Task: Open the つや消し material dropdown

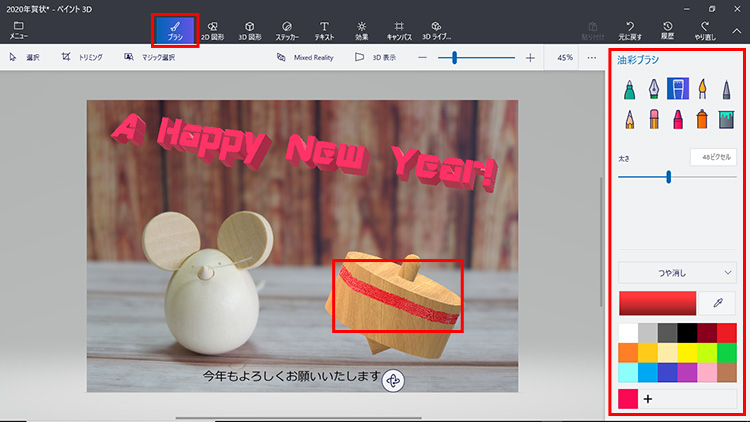Action: [x=677, y=271]
